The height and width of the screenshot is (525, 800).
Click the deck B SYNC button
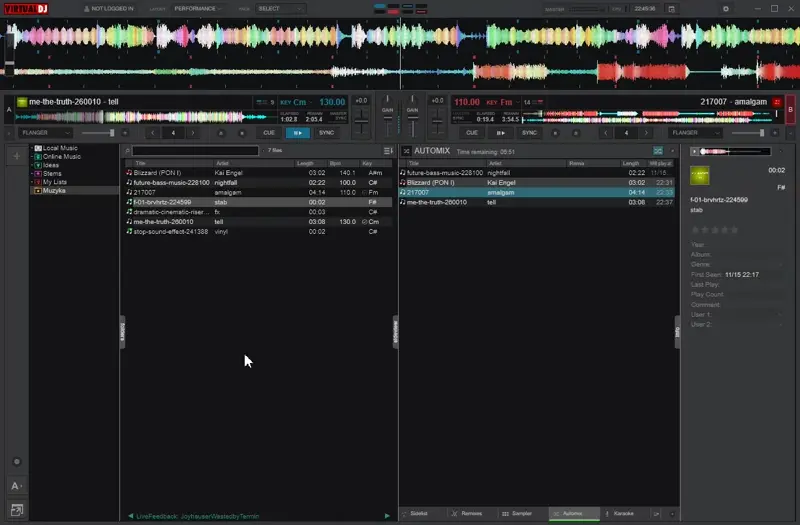click(x=529, y=133)
